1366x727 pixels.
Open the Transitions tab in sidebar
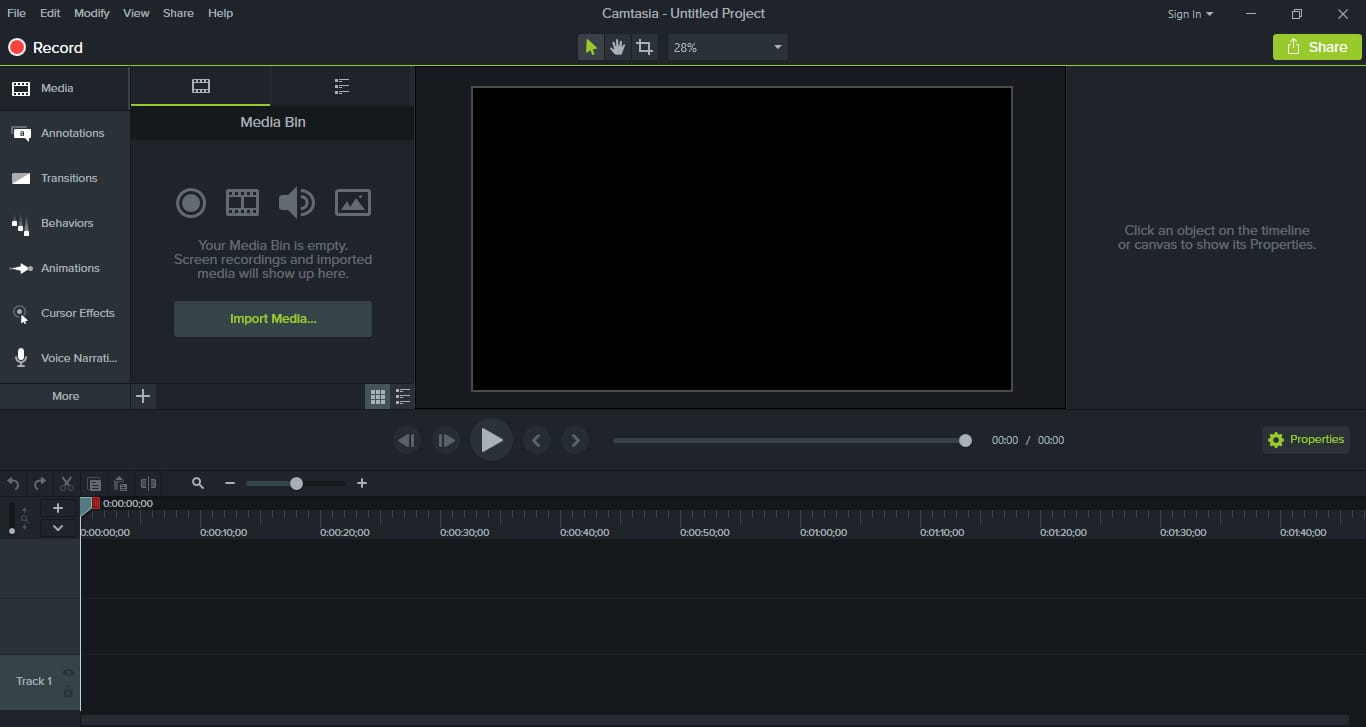point(65,178)
